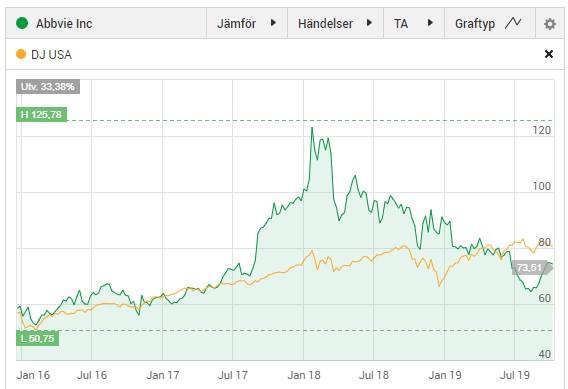The height and width of the screenshot is (389, 568).
Task: Open the TA menu
Action: coord(414,24)
